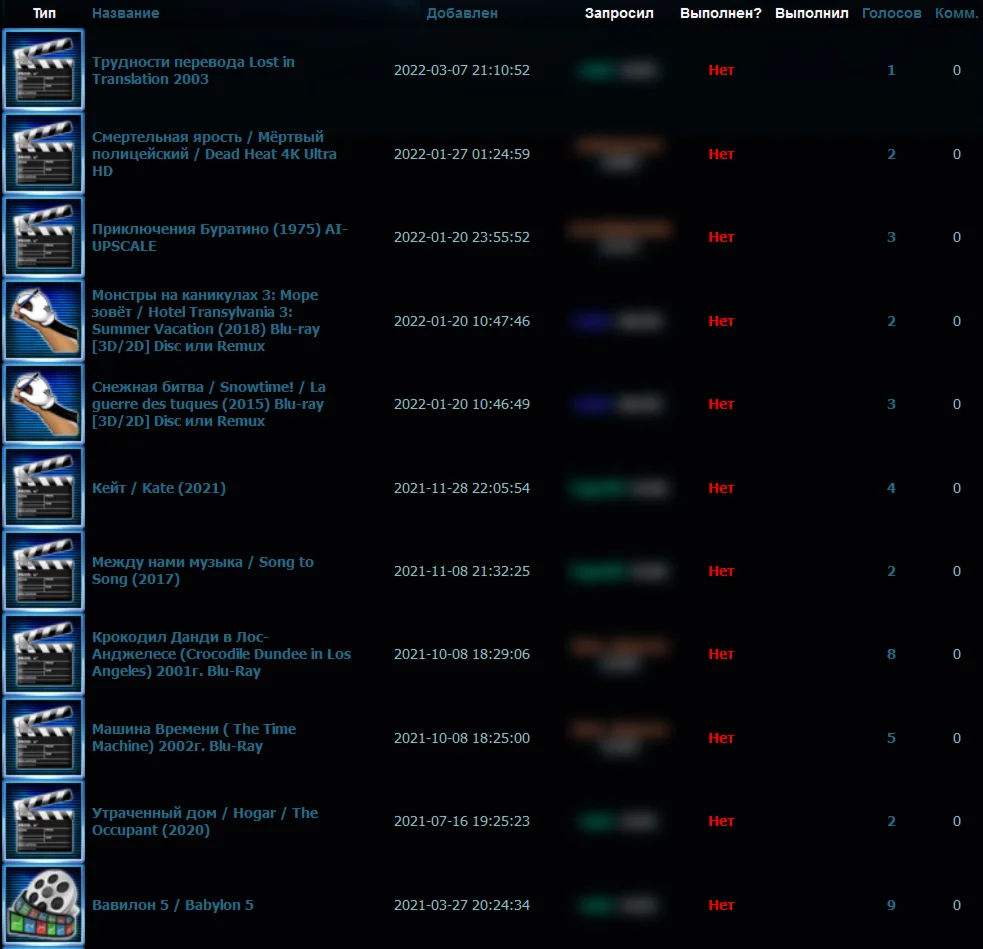The width and height of the screenshot is (983, 949).
Task: Click date 2022-01-20 10:47:46
Action: (461, 321)
